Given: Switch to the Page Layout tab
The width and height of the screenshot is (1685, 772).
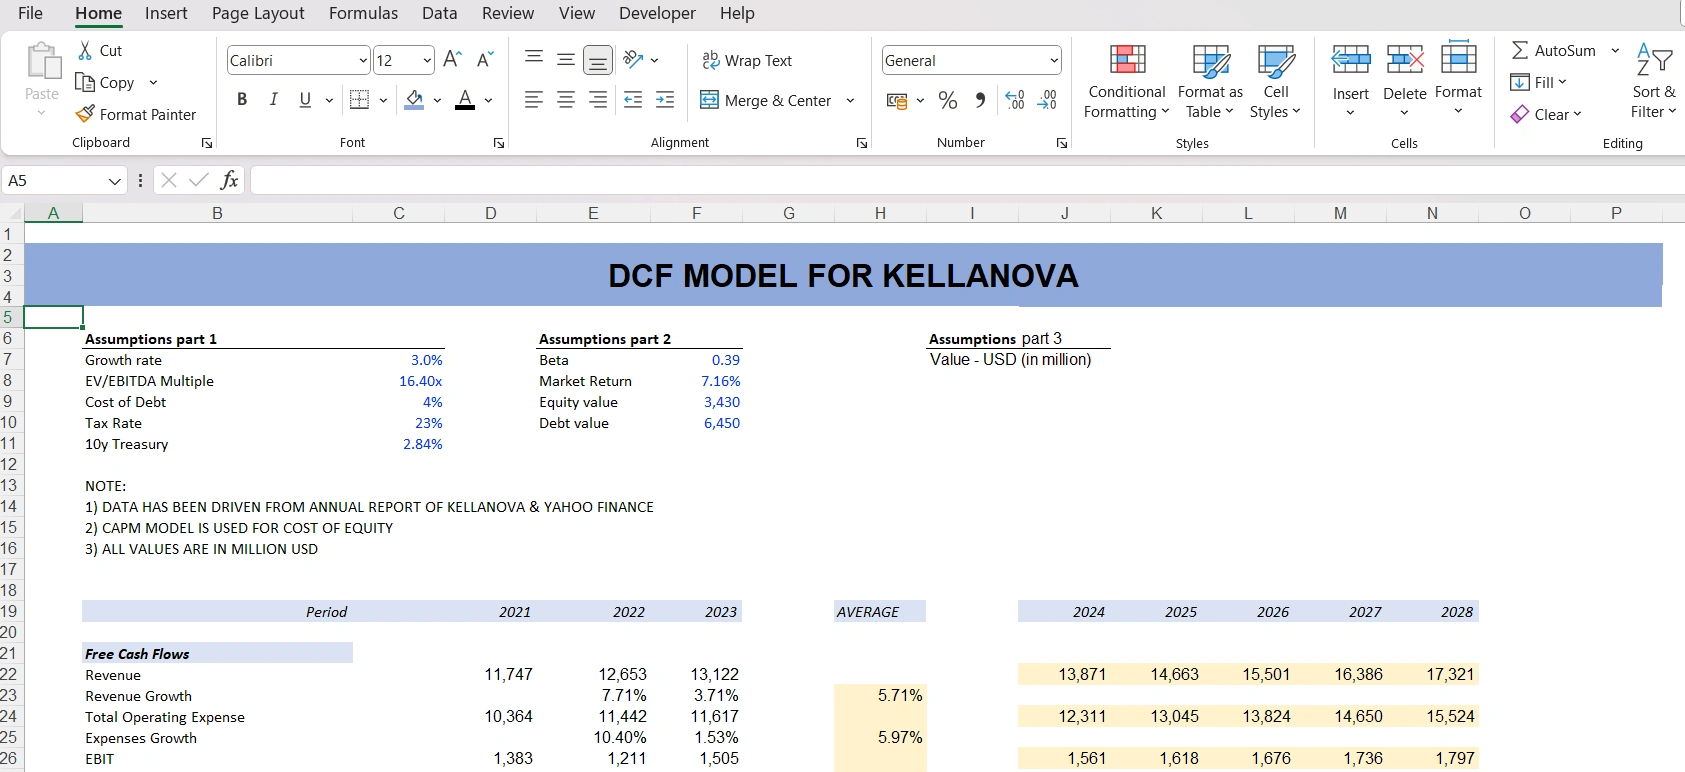Looking at the screenshot, I should (258, 13).
